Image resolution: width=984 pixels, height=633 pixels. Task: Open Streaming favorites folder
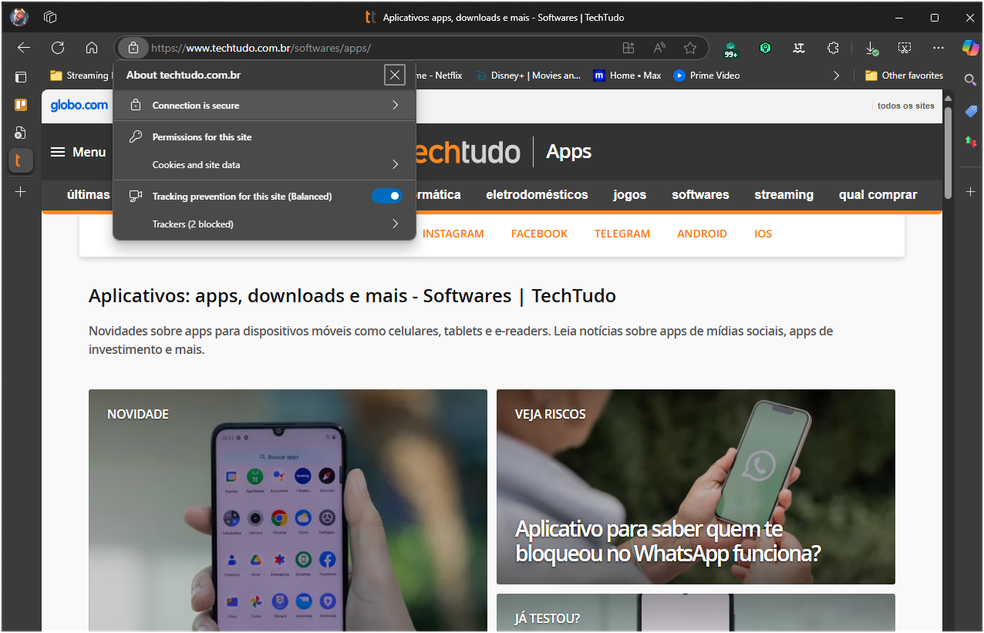pos(81,75)
